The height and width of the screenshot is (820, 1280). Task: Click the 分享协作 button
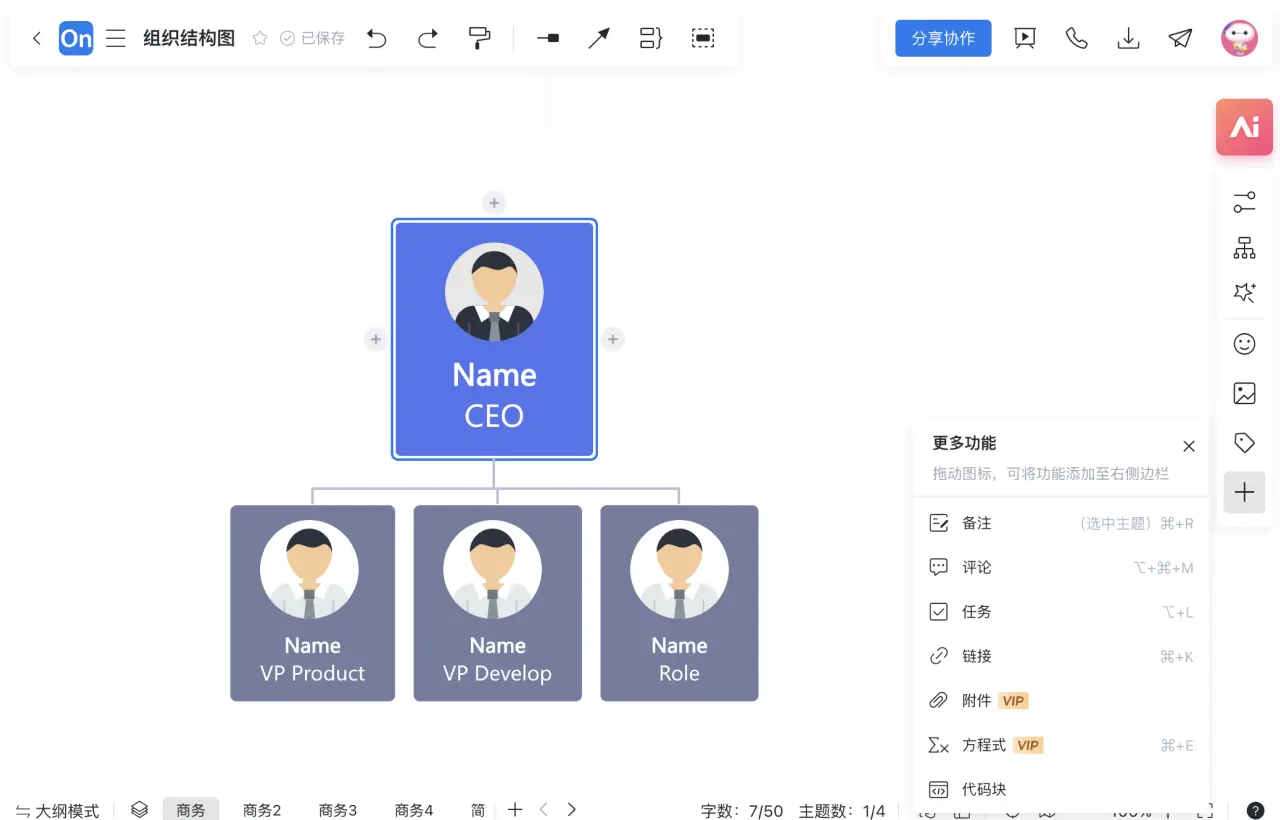click(942, 38)
